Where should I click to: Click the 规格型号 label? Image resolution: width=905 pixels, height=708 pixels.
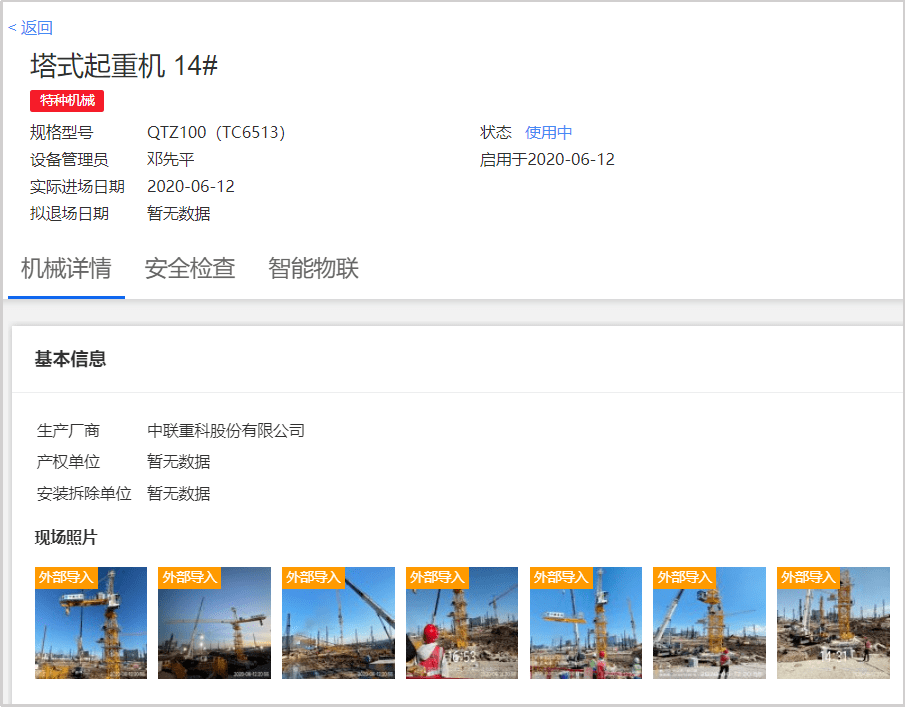62,132
